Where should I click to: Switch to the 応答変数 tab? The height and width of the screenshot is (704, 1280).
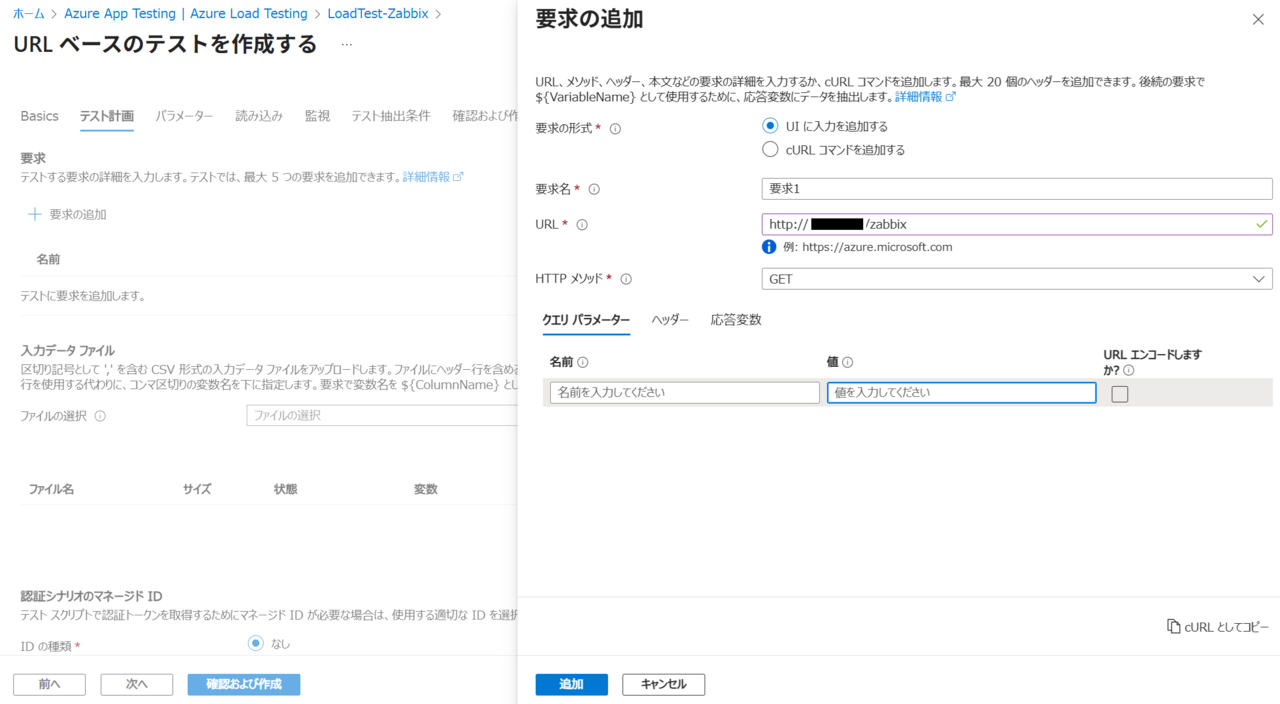pyautogui.click(x=736, y=320)
